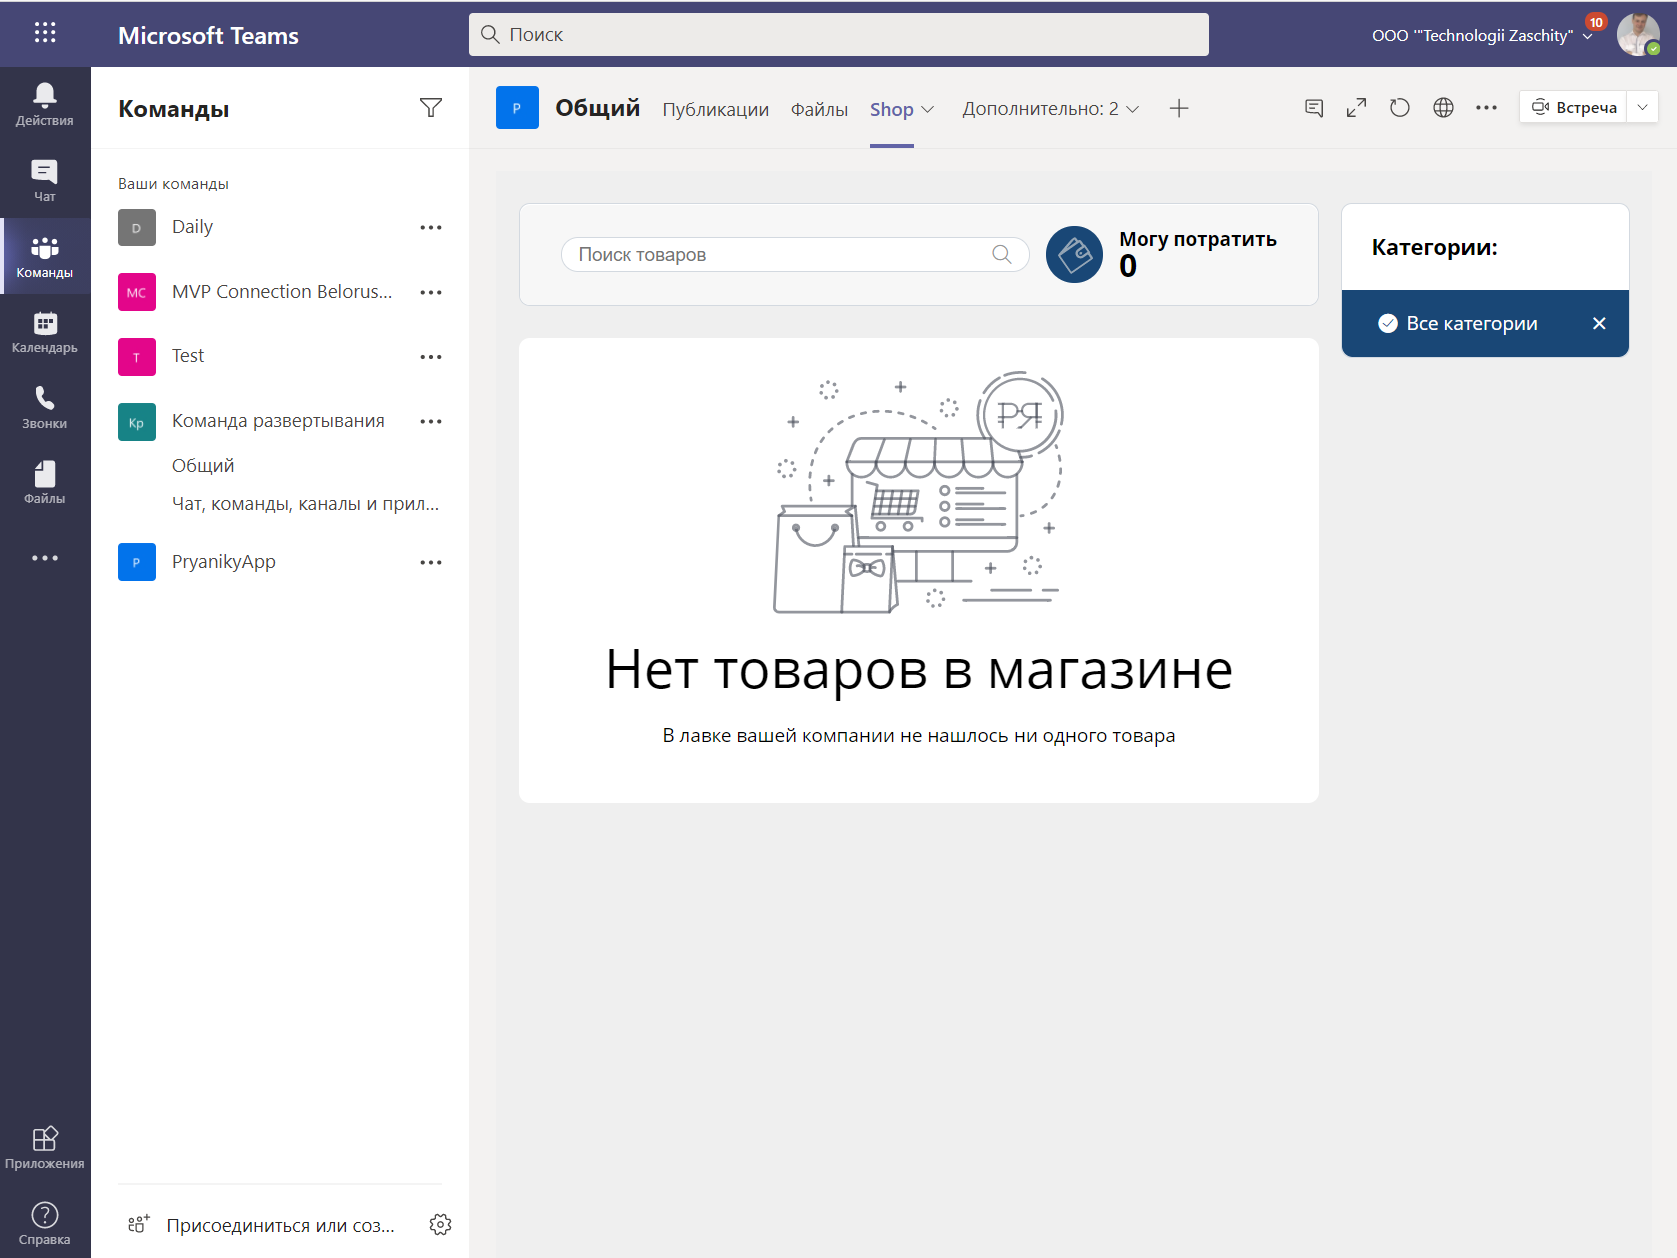The width and height of the screenshot is (1677, 1258).
Task: Click the Могу потратить balance text
Action: pos(1198,239)
